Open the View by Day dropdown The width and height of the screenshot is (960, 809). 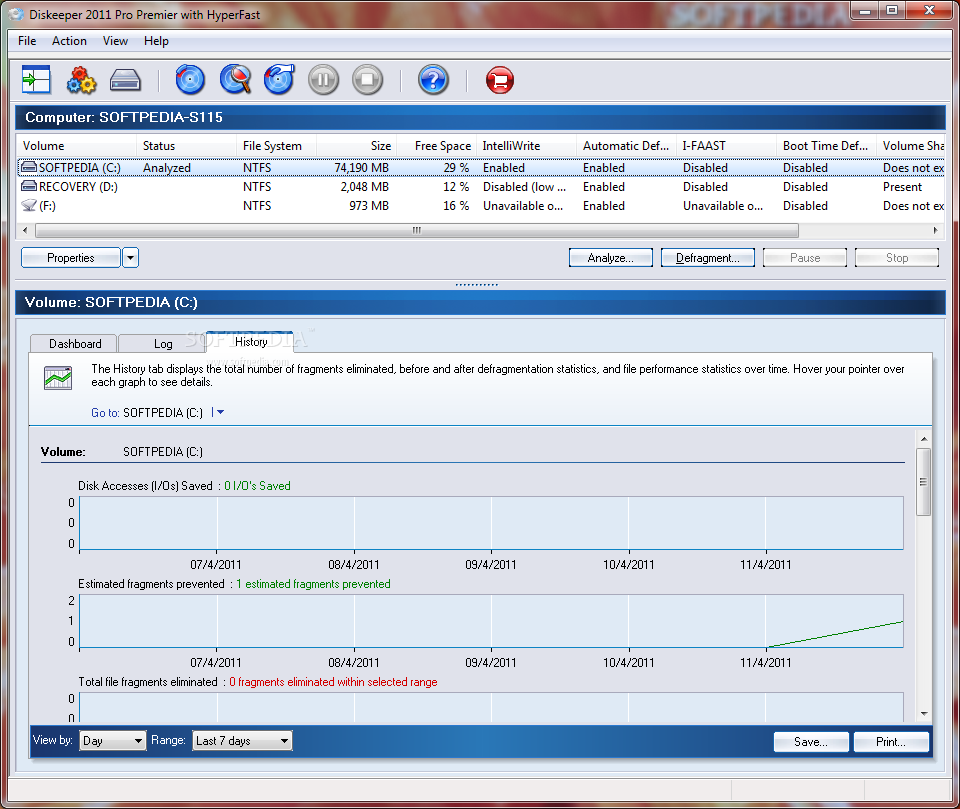(113, 740)
